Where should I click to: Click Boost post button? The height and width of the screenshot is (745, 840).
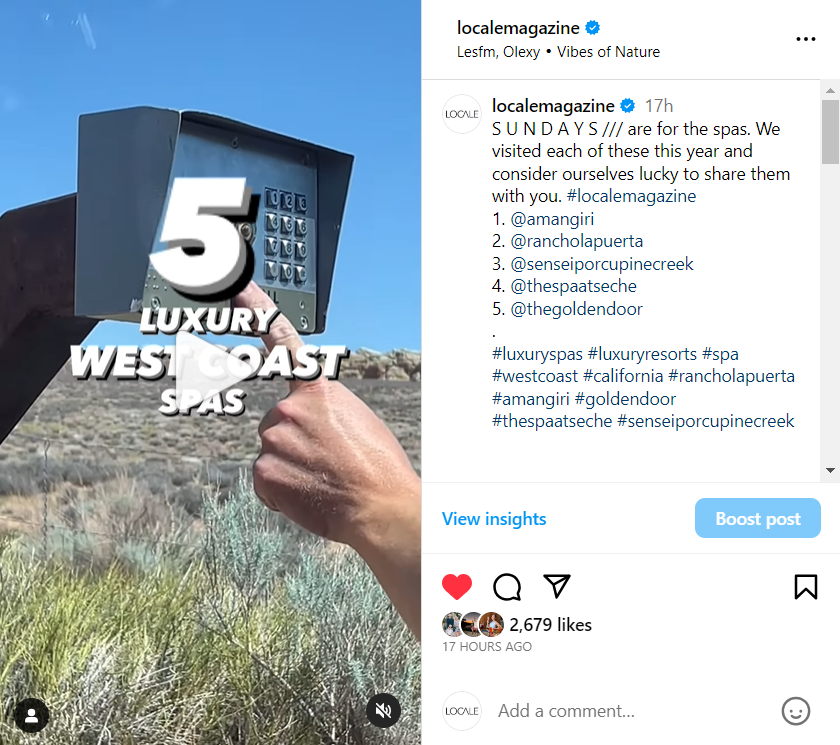(758, 518)
